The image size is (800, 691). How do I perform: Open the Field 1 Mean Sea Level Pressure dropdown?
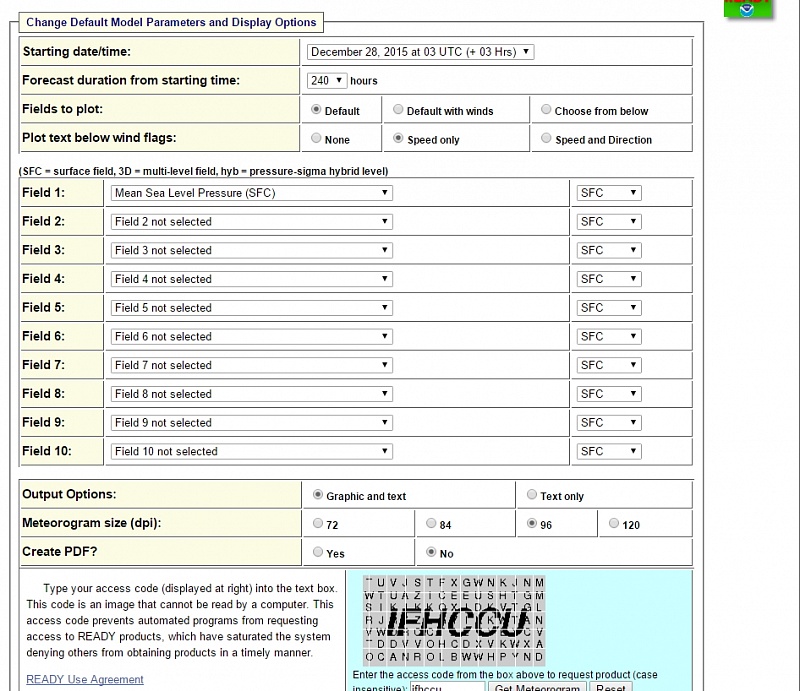point(252,193)
